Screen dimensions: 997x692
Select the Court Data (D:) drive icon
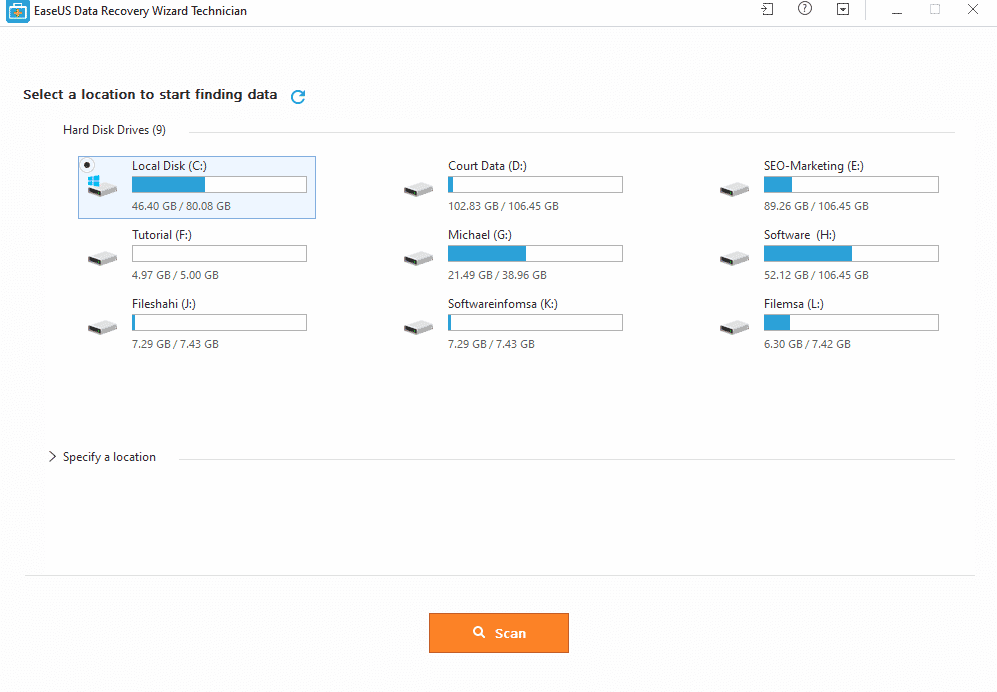click(418, 190)
